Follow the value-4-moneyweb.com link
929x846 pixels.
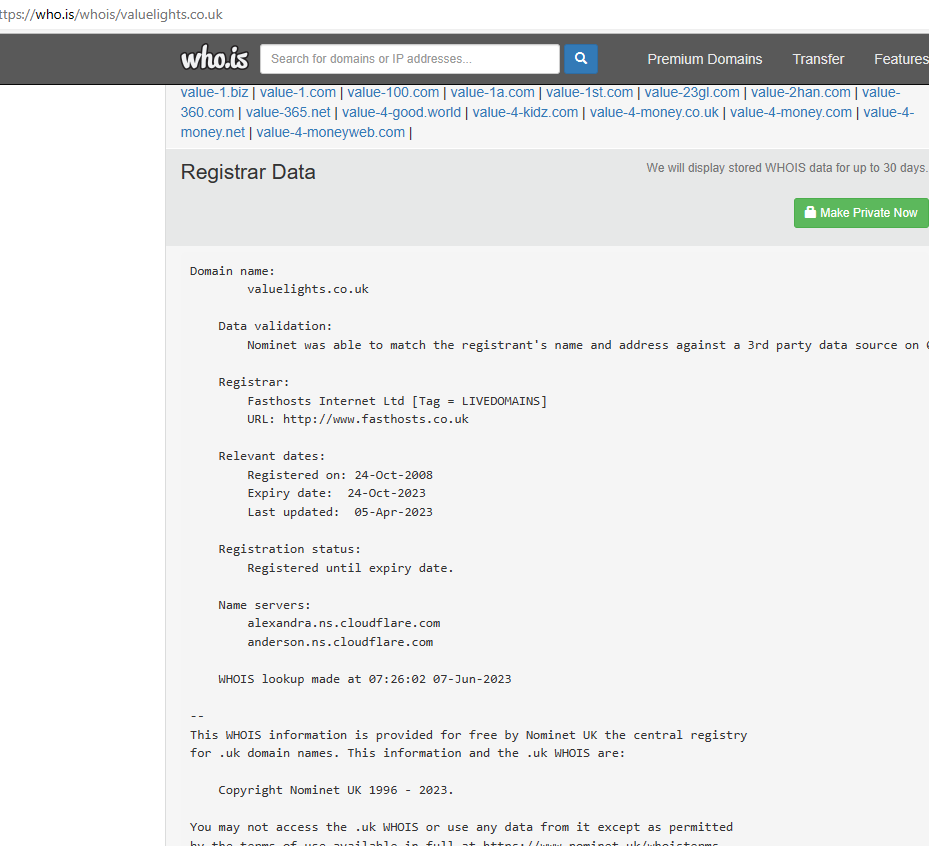click(330, 132)
